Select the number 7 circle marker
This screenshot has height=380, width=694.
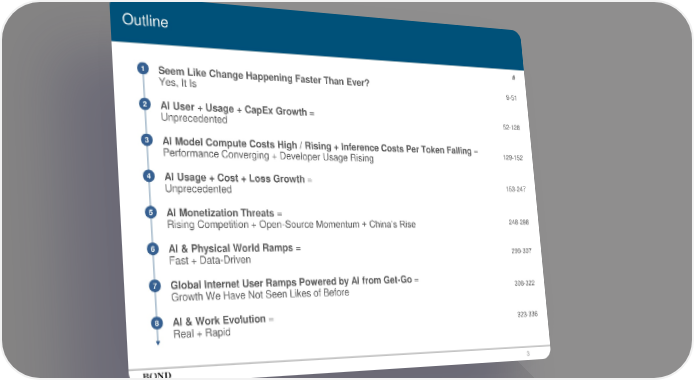pos(154,286)
